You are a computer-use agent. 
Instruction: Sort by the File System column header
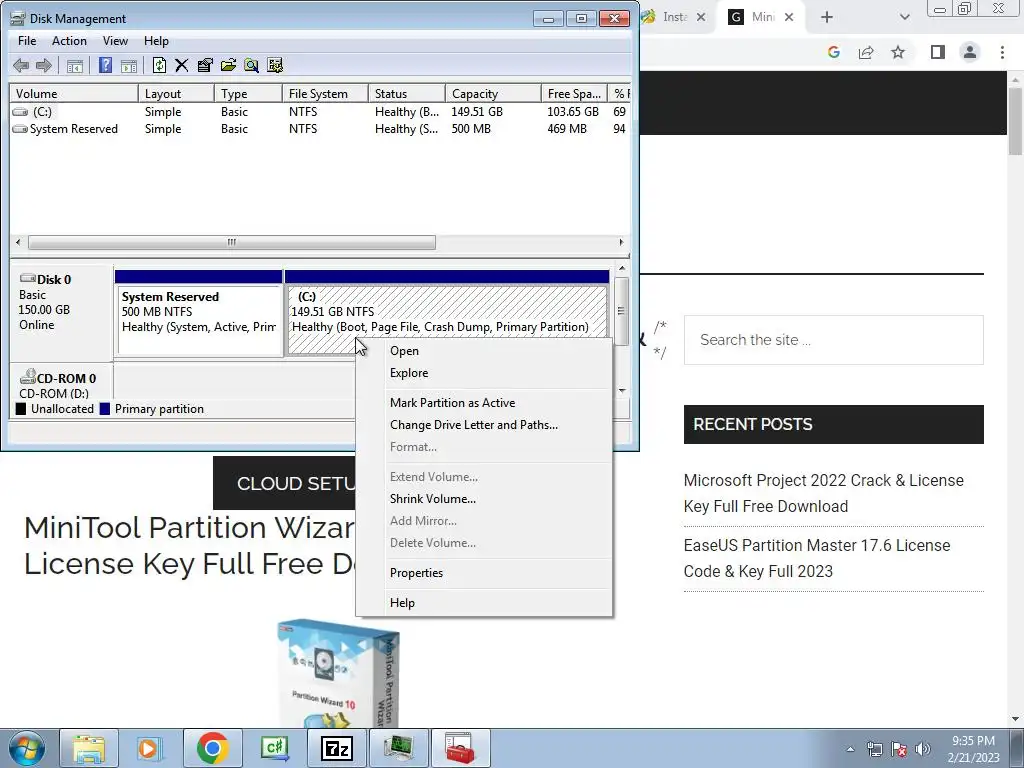(325, 94)
